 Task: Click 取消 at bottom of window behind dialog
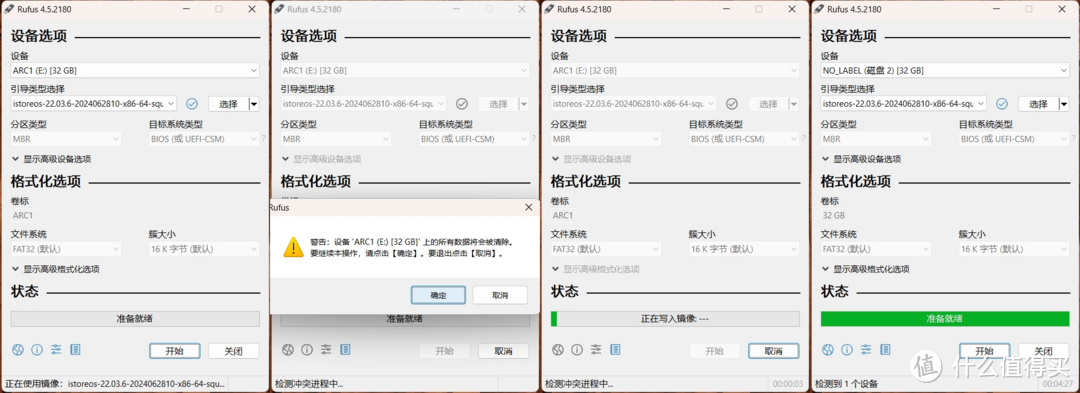coord(504,351)
